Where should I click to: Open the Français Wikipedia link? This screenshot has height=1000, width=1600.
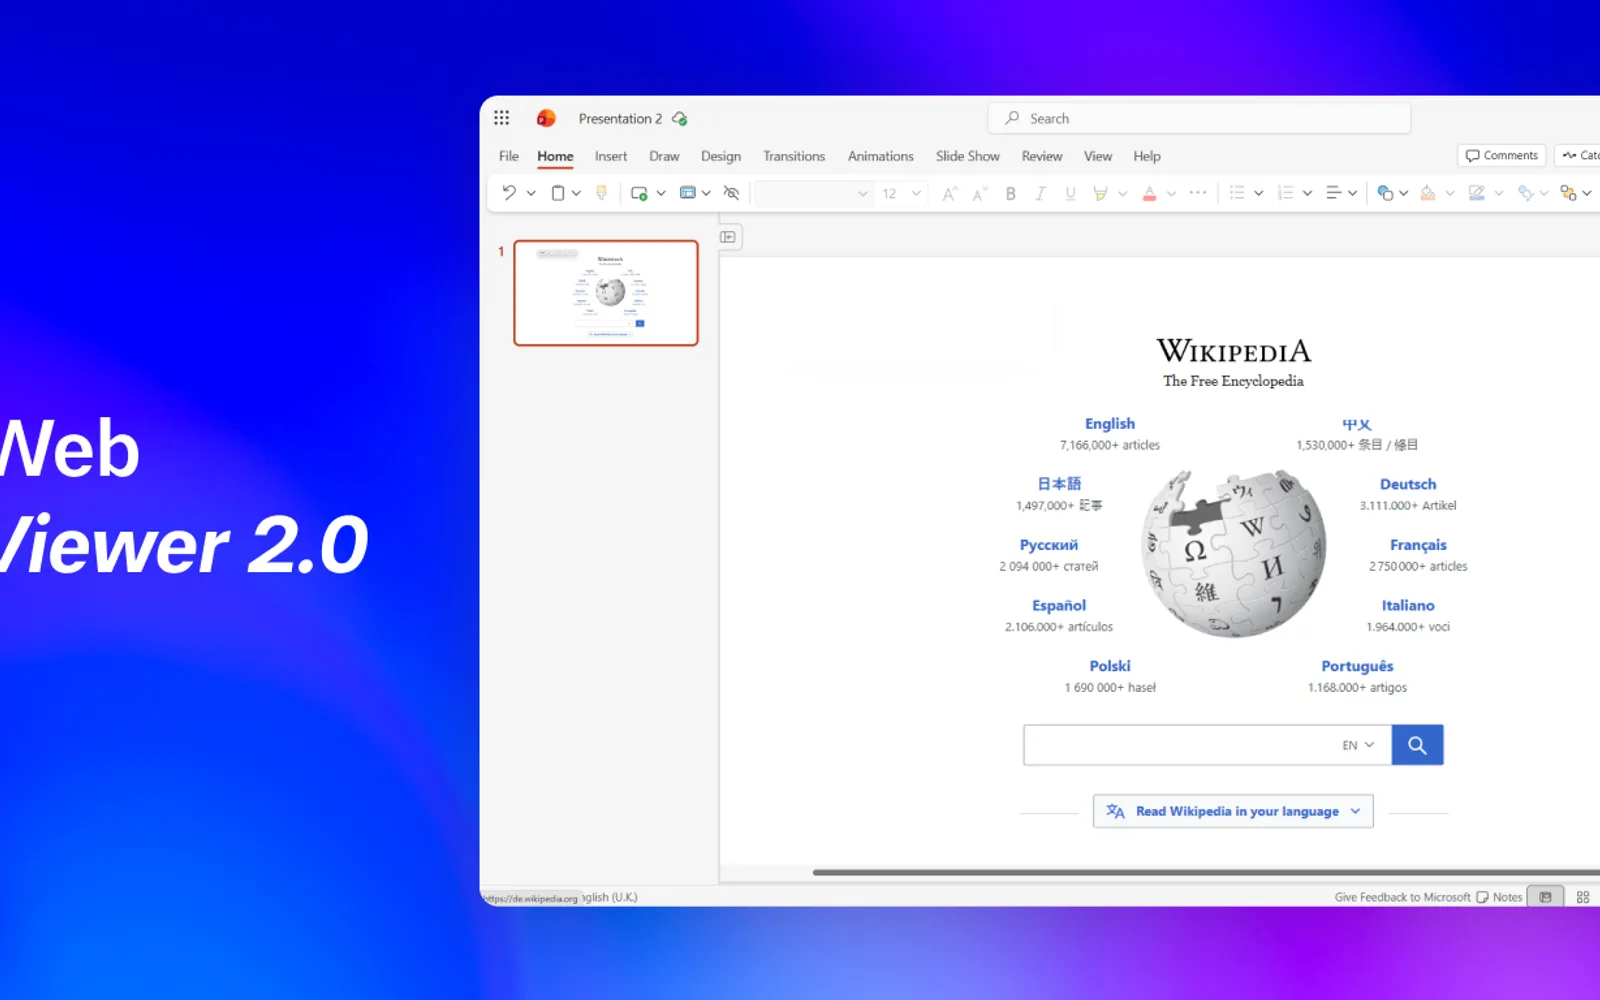click(1418, 545)
